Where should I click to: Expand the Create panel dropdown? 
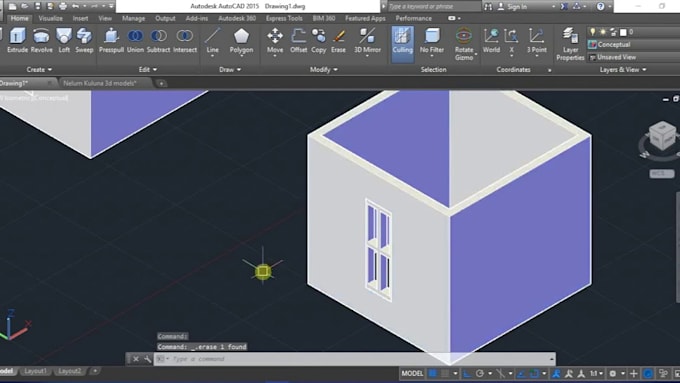[39, 69]
